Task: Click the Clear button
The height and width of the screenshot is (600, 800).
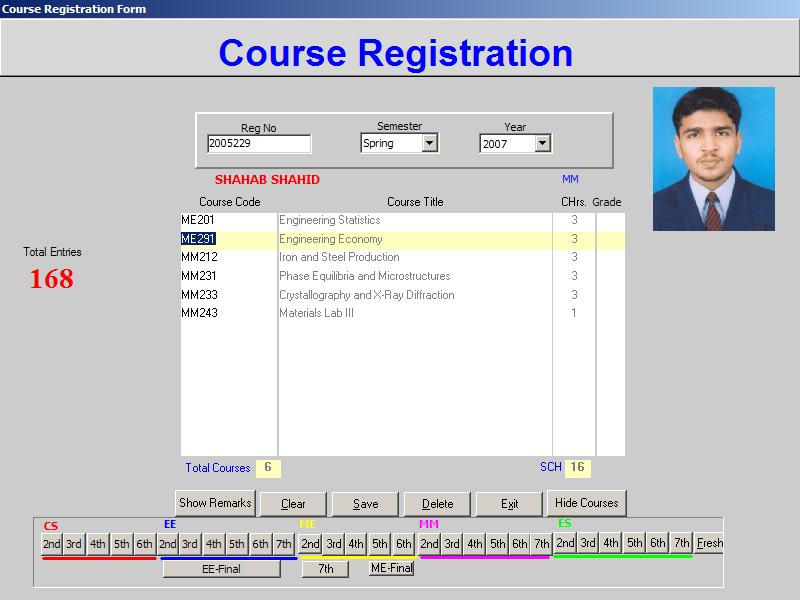Action: click(293, 504)
